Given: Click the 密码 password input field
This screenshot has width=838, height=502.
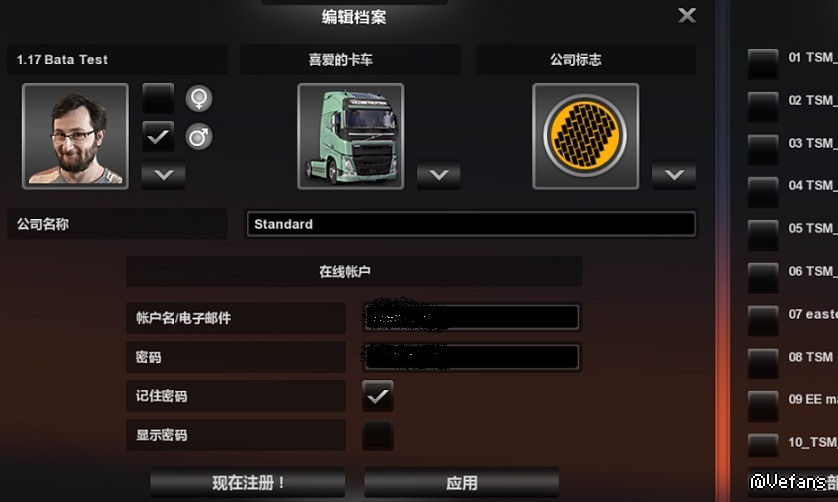Looking at the screenshot, I should click(471, 357).
